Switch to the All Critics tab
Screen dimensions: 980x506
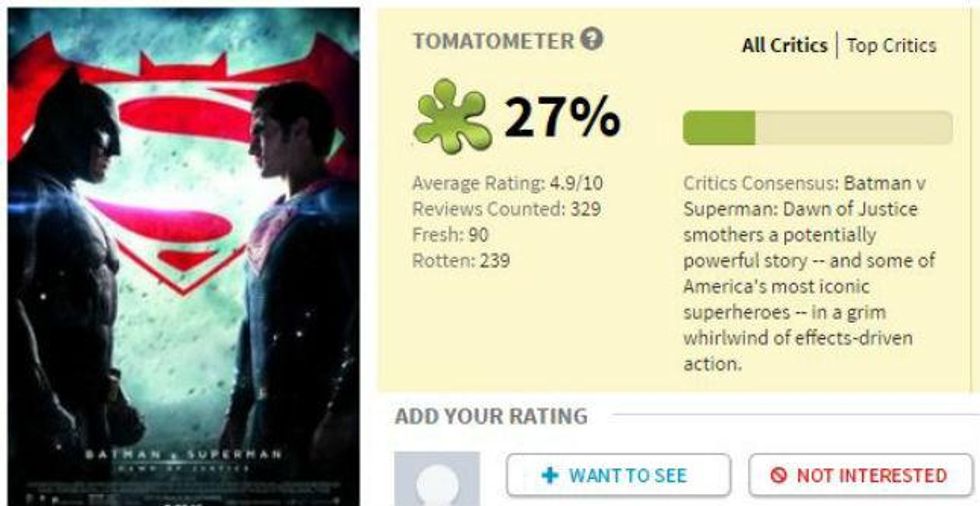click(784, 46)
